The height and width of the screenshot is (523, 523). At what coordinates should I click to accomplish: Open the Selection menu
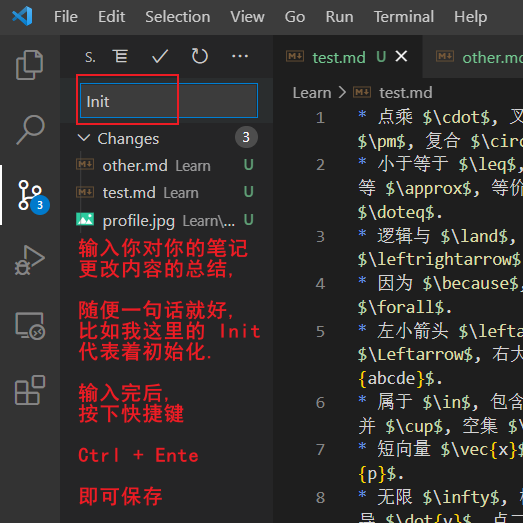[177, 17]
